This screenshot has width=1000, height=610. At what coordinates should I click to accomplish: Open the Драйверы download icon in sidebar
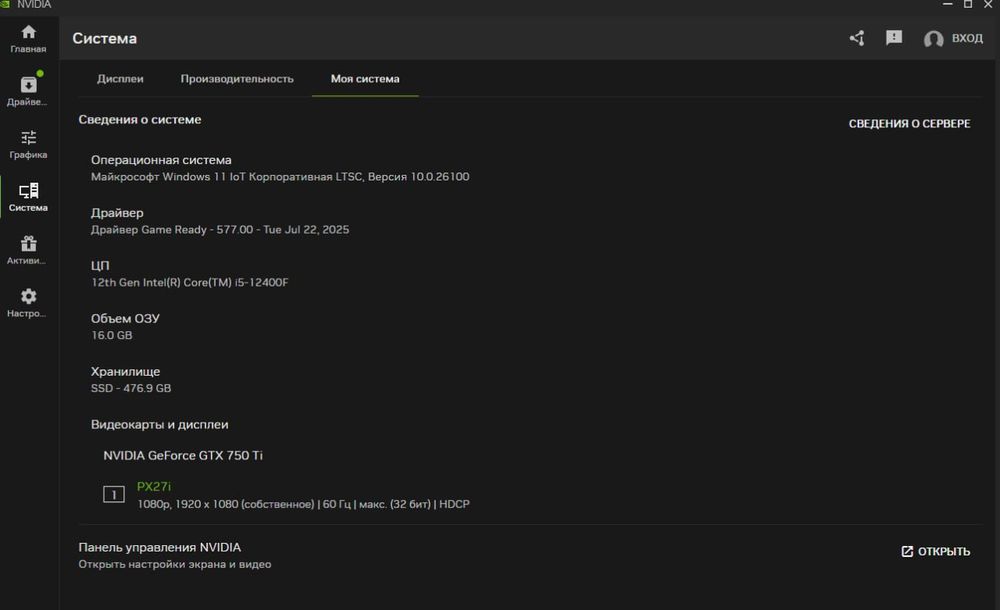click(28, 85)
